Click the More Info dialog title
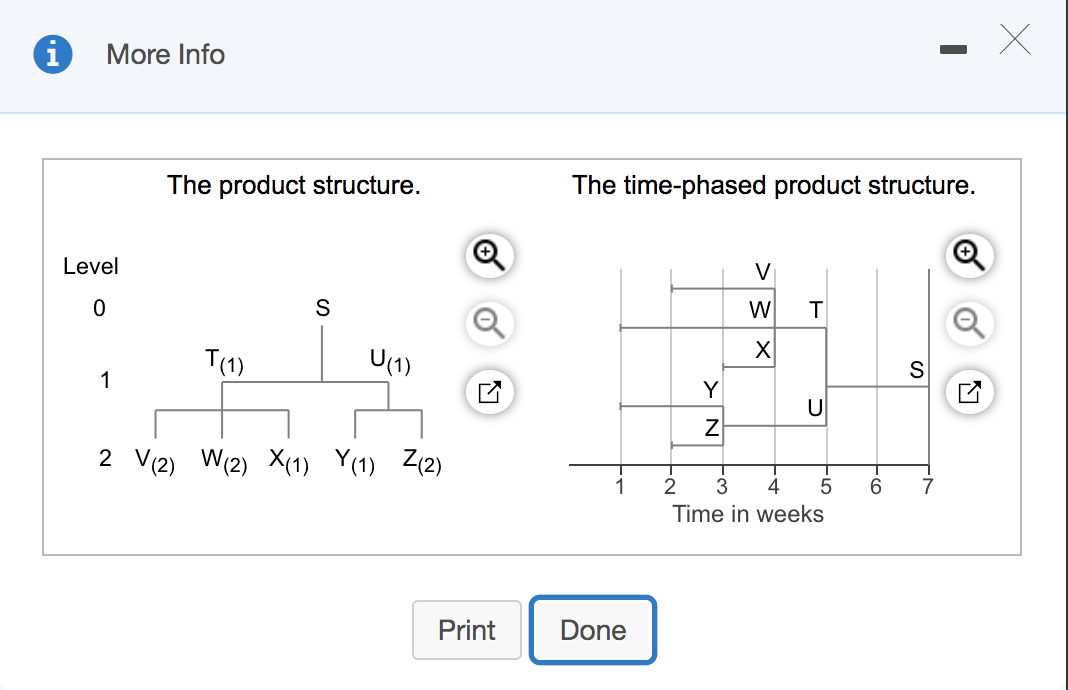 165,55
